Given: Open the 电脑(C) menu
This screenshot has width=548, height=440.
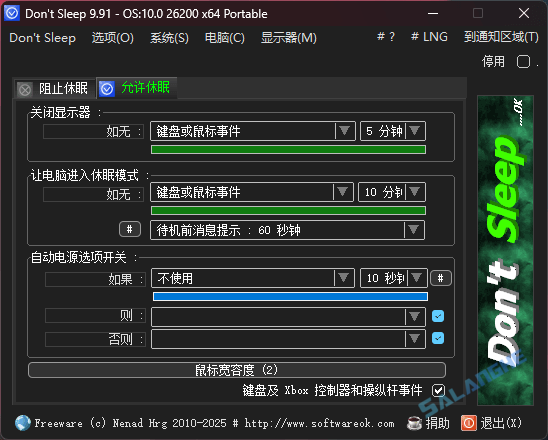Looking at the screenshot, I should click(x=224, y=38).
